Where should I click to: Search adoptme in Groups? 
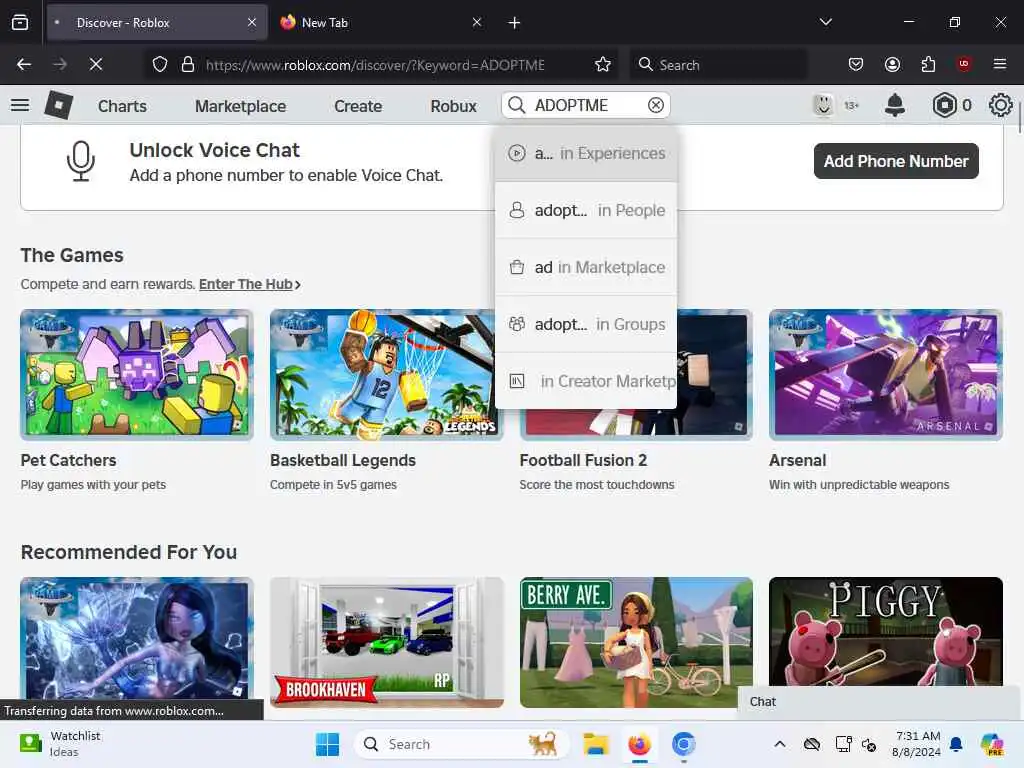[x=586, y=324]
